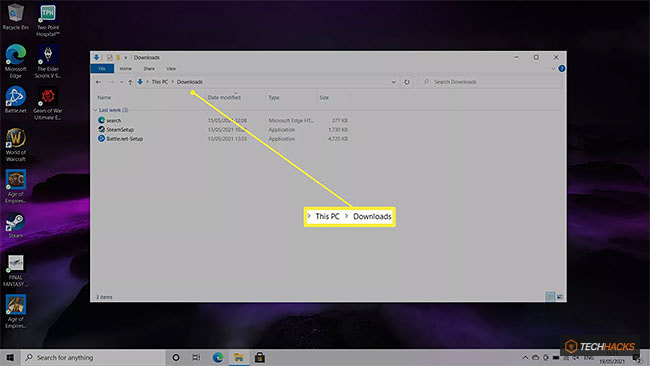Go back with the Explorer back arrow

click(x=98, y=82)
